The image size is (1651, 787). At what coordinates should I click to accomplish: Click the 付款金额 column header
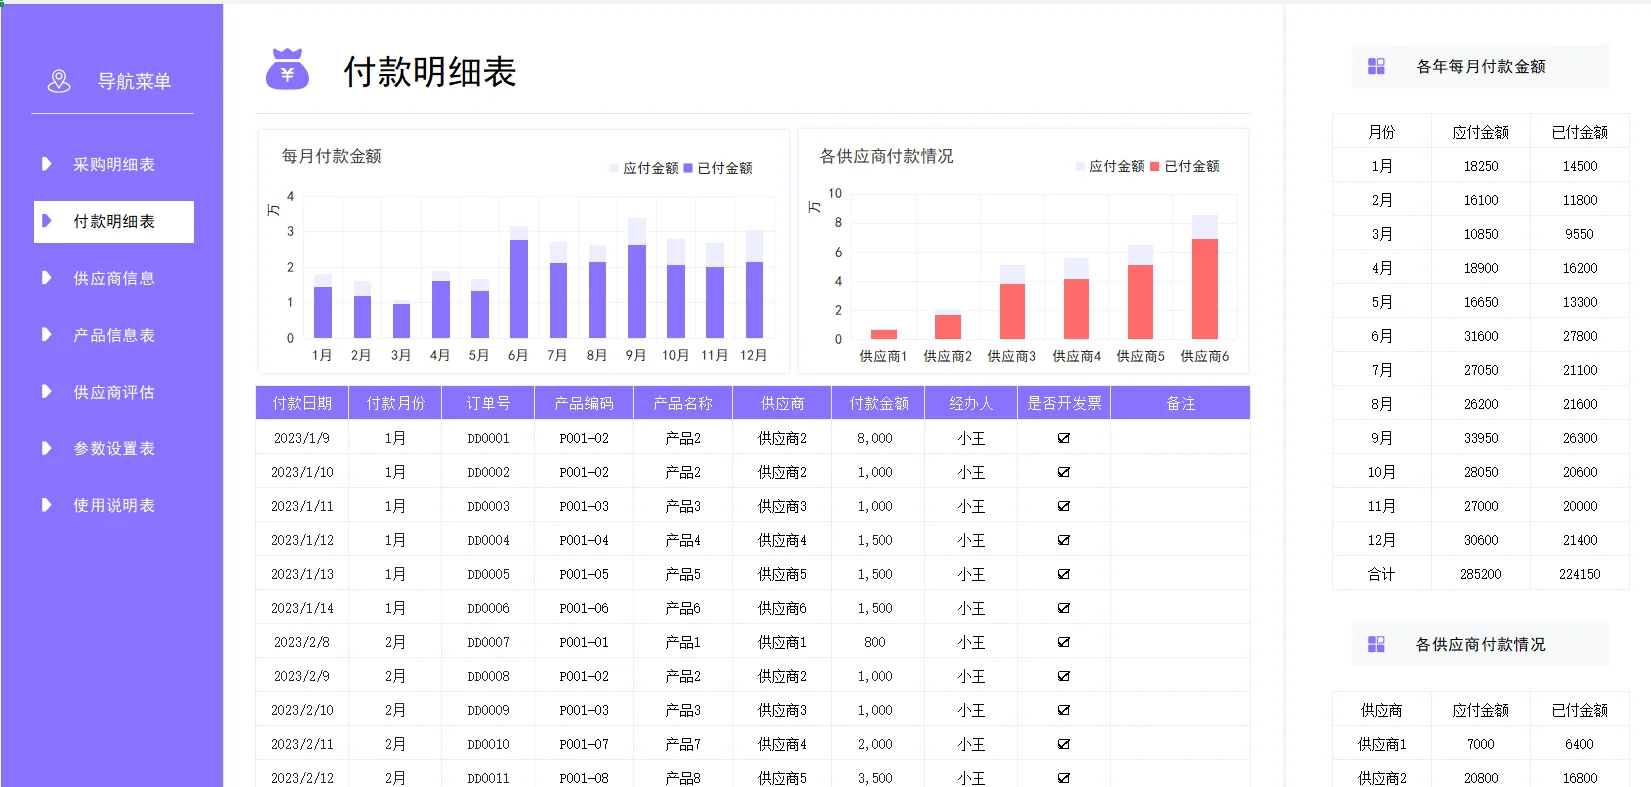[879, 403]
